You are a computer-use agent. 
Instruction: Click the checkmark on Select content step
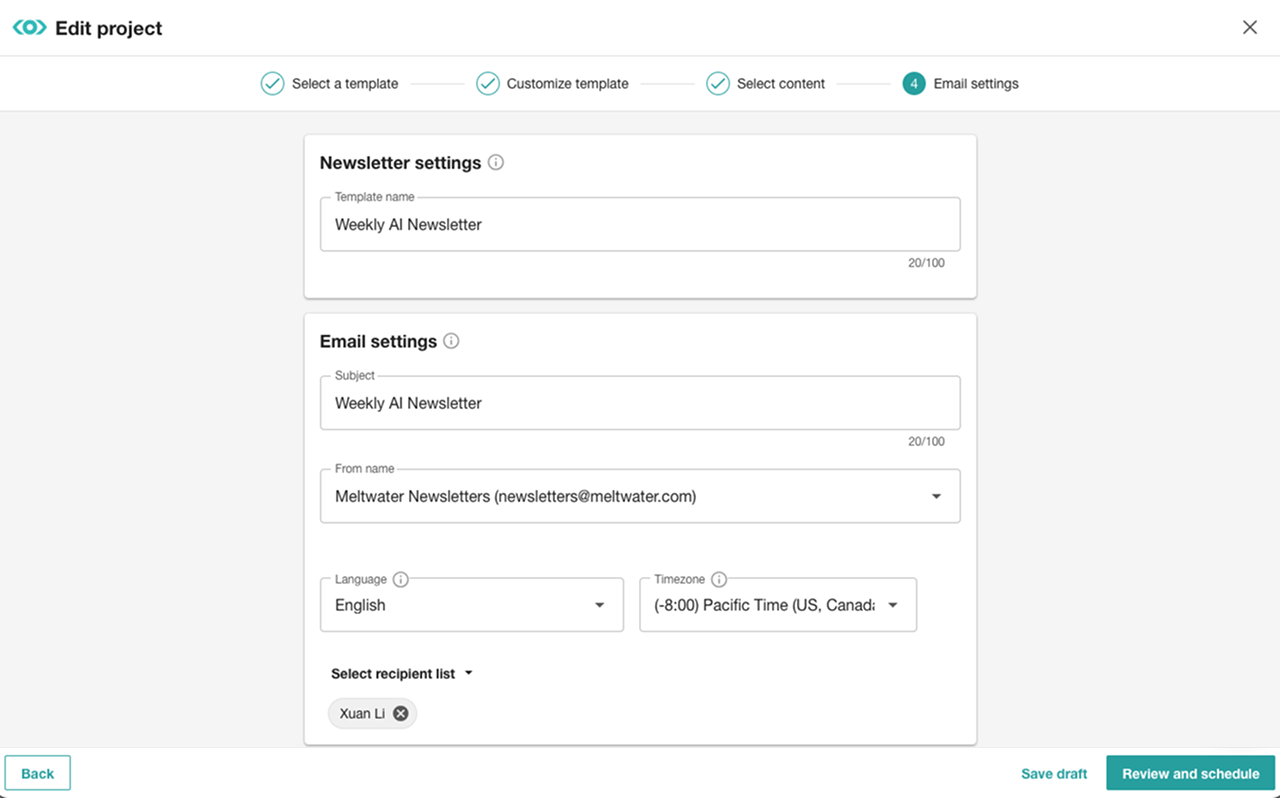[717, 83]
